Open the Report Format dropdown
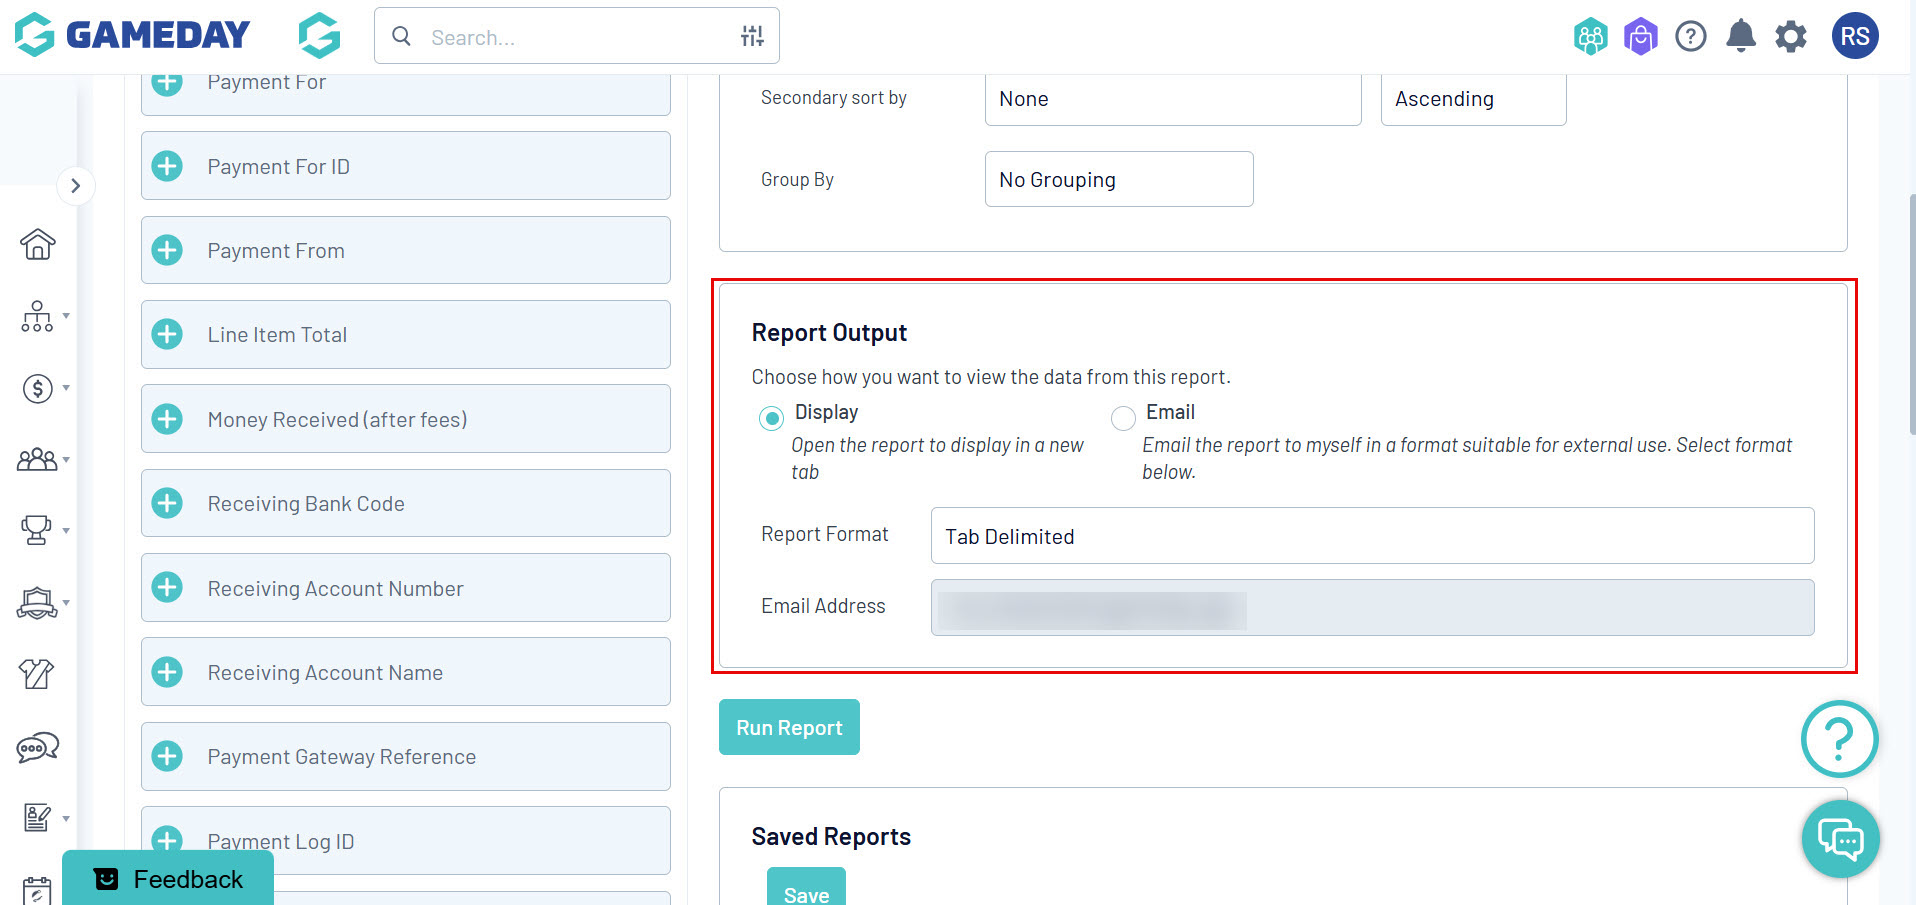Image resolution: width=1916 pixels, height=905 pixels. [1372, 536]
